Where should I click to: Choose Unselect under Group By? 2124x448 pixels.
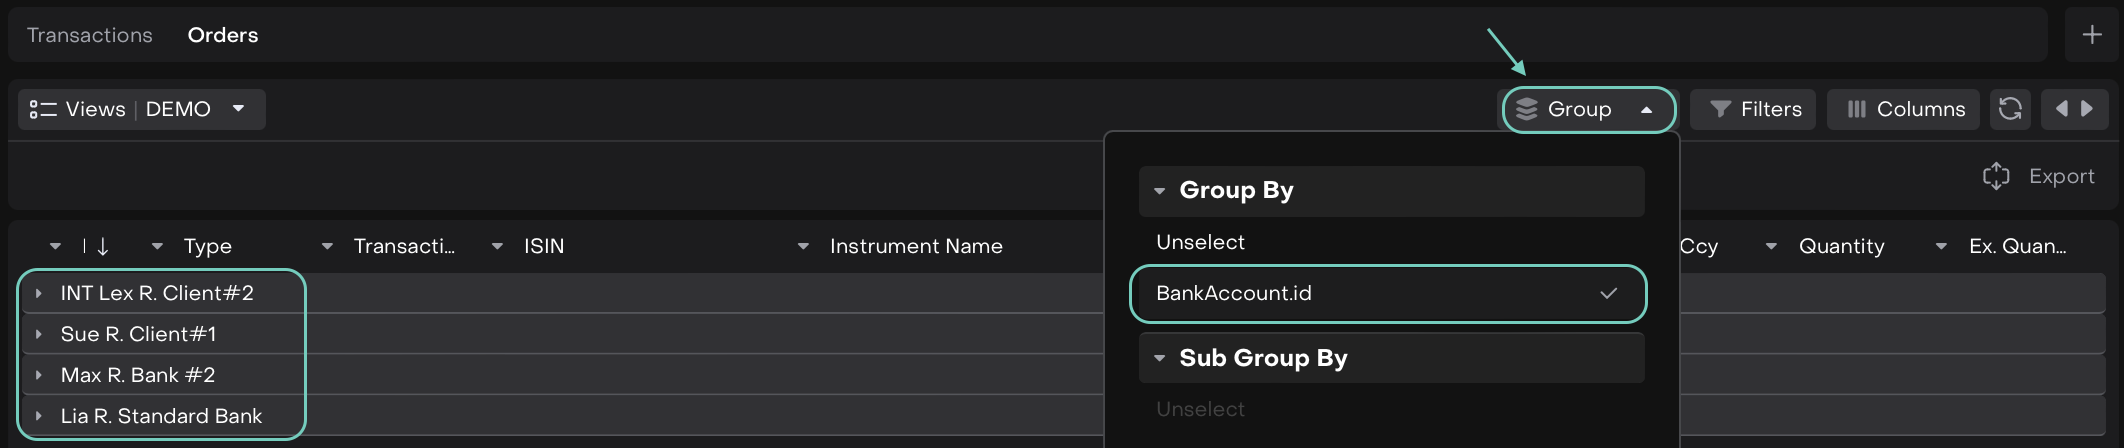1200,242
